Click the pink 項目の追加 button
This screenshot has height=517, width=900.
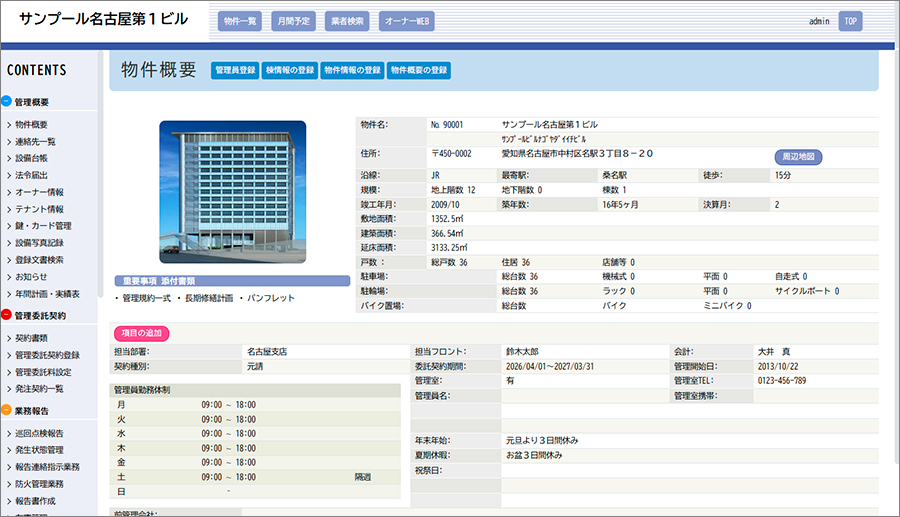point(141,333)
